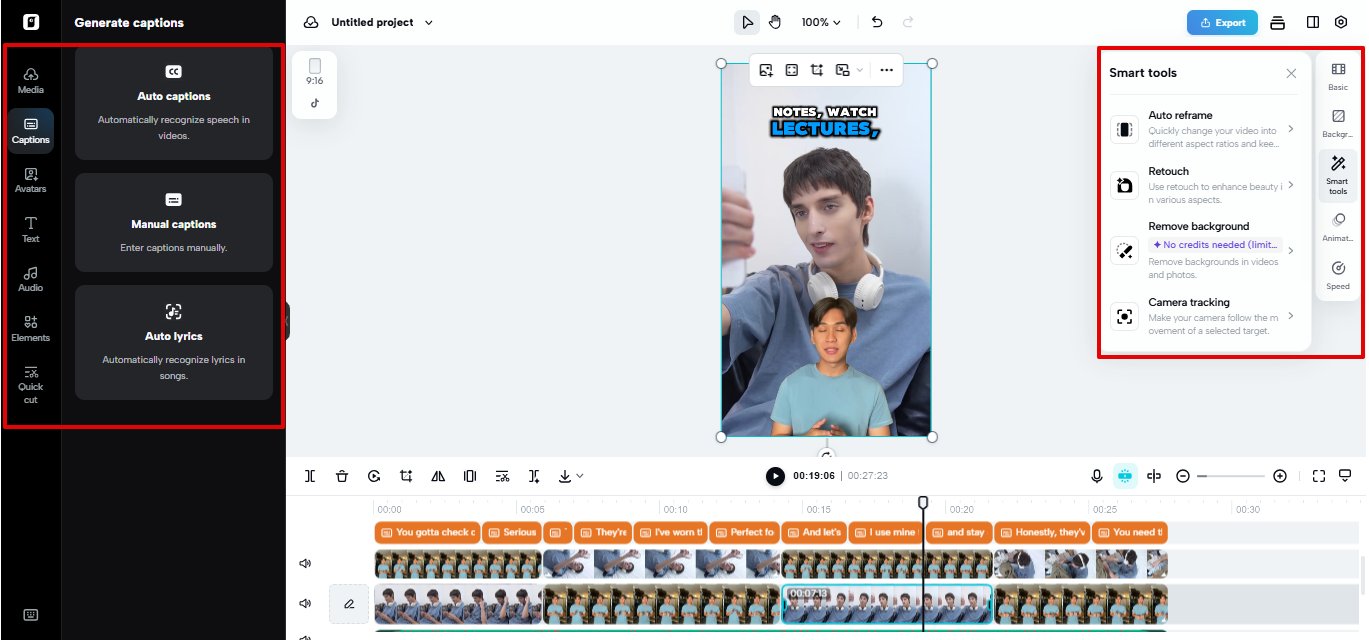This screenshot has height=640, width=1369.
Task: Toggle the hand tool next to the play cursor
Action: click(774, 21)
